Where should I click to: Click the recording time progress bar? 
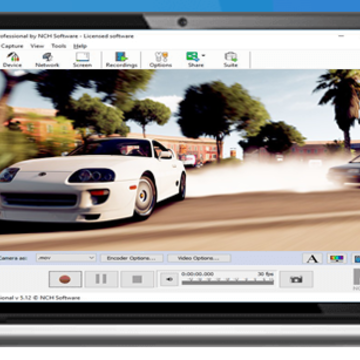(228, 282)
